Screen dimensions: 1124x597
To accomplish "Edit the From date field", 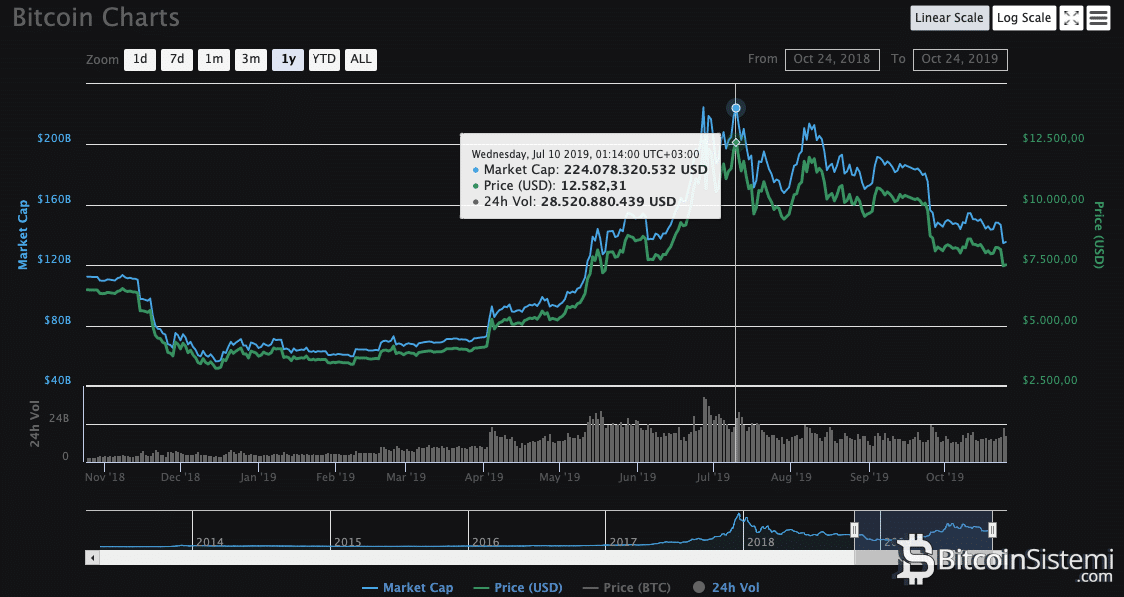I will (x=832, y=59).
